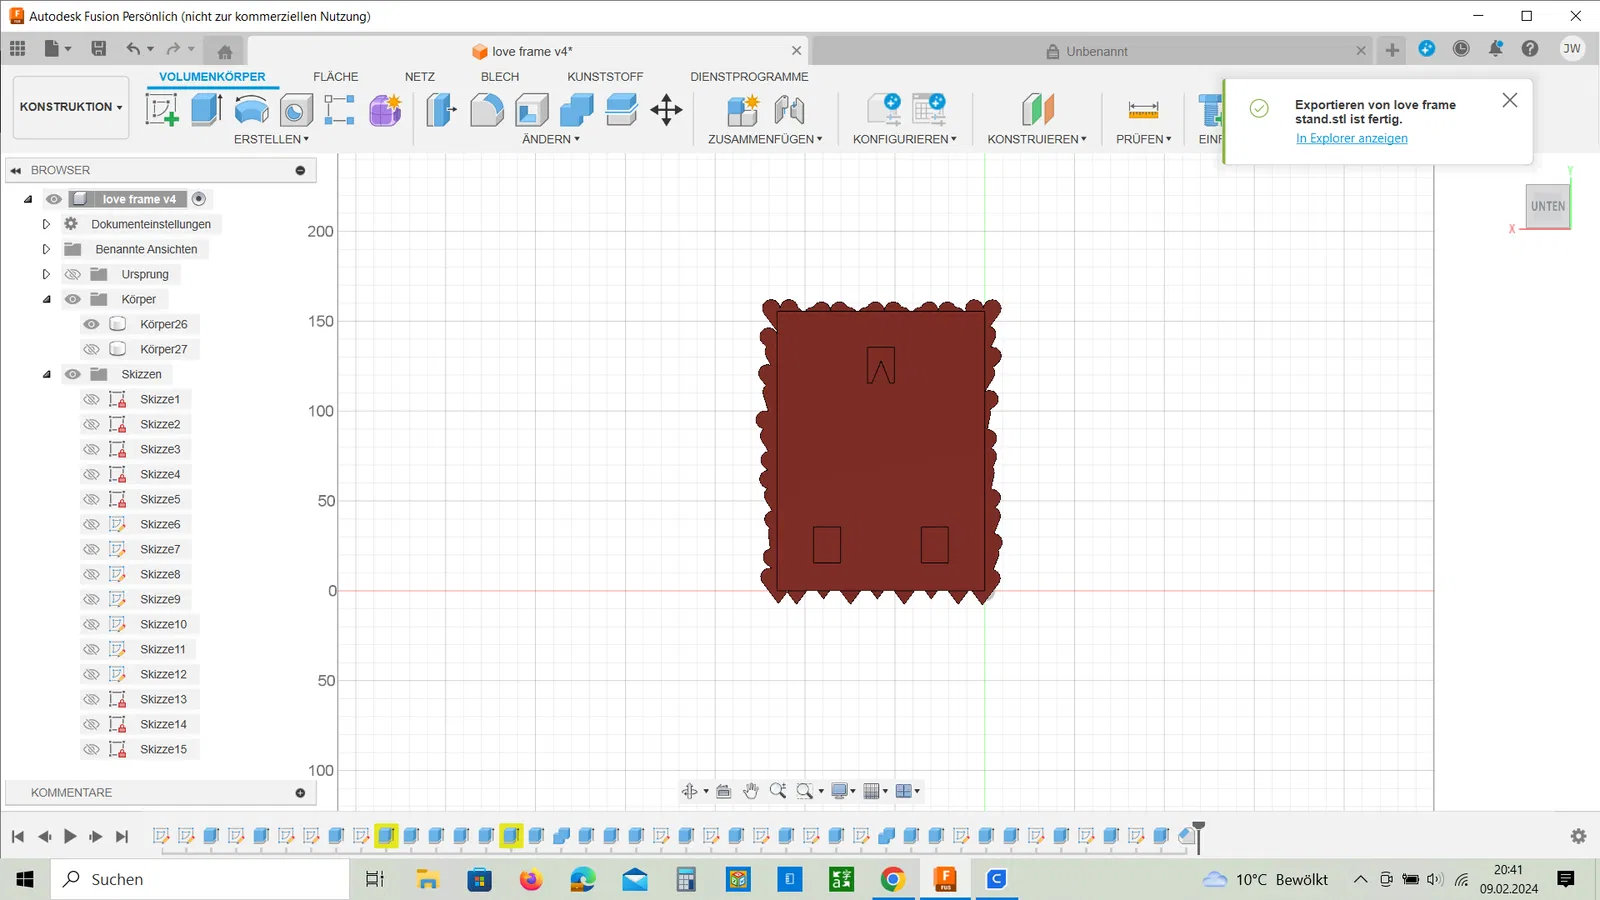Open the ÄNDERN dropdown menu

pyautogui.click(x=551, y=139)
